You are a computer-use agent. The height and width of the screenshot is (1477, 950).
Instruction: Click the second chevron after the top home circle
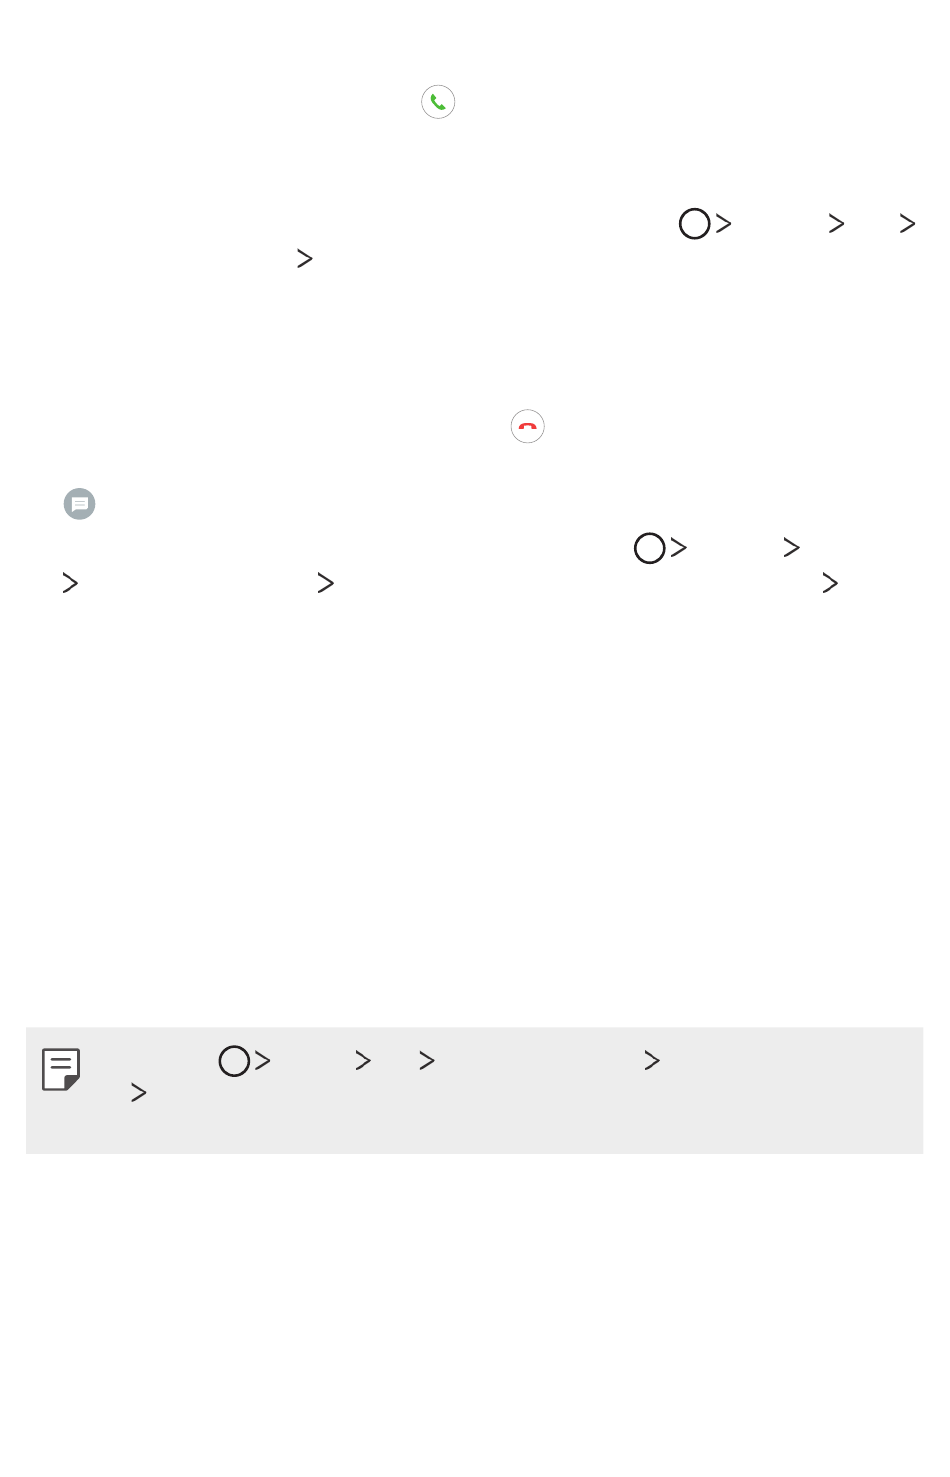[837, 224]
